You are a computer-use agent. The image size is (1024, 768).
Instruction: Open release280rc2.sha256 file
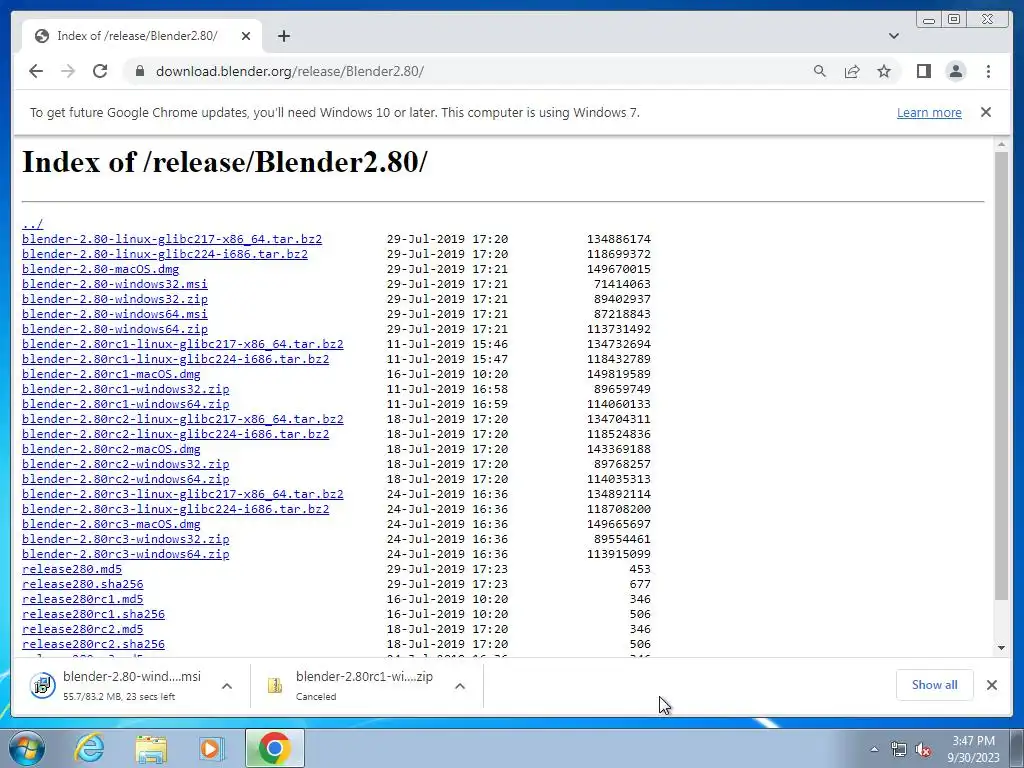pyautogui.click(x=93, y=645)
